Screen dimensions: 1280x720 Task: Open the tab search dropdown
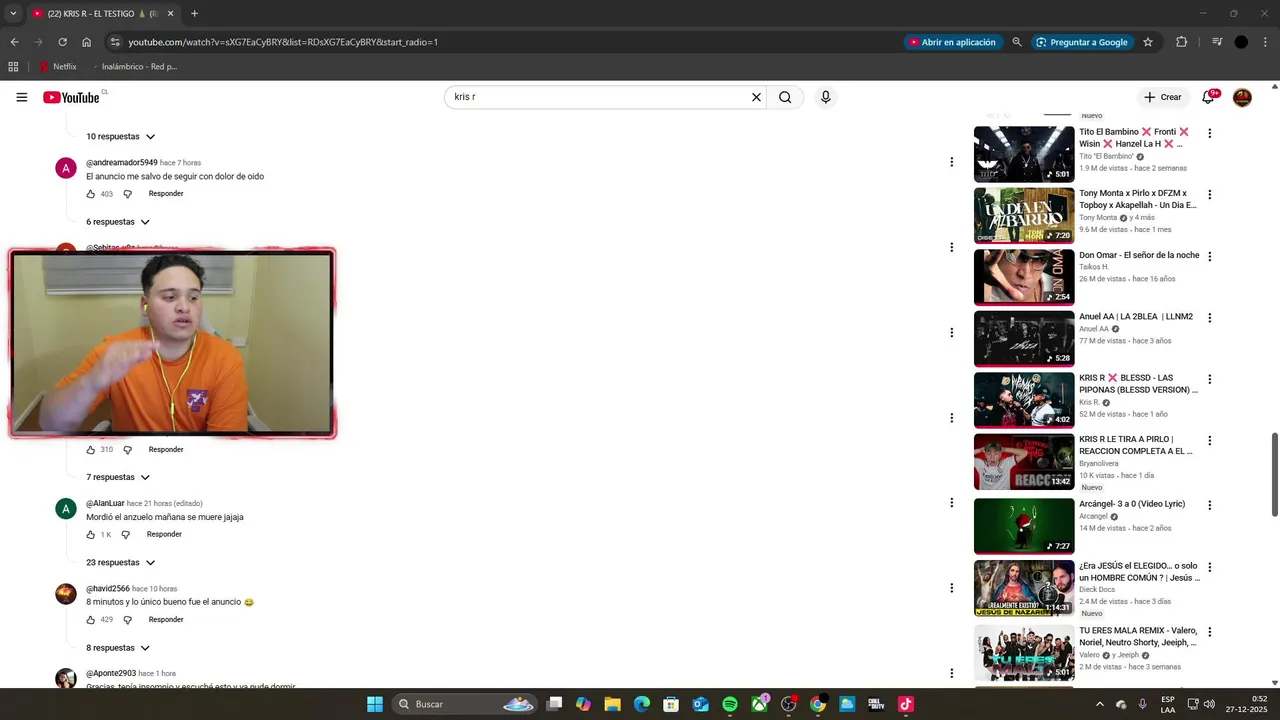13,14
